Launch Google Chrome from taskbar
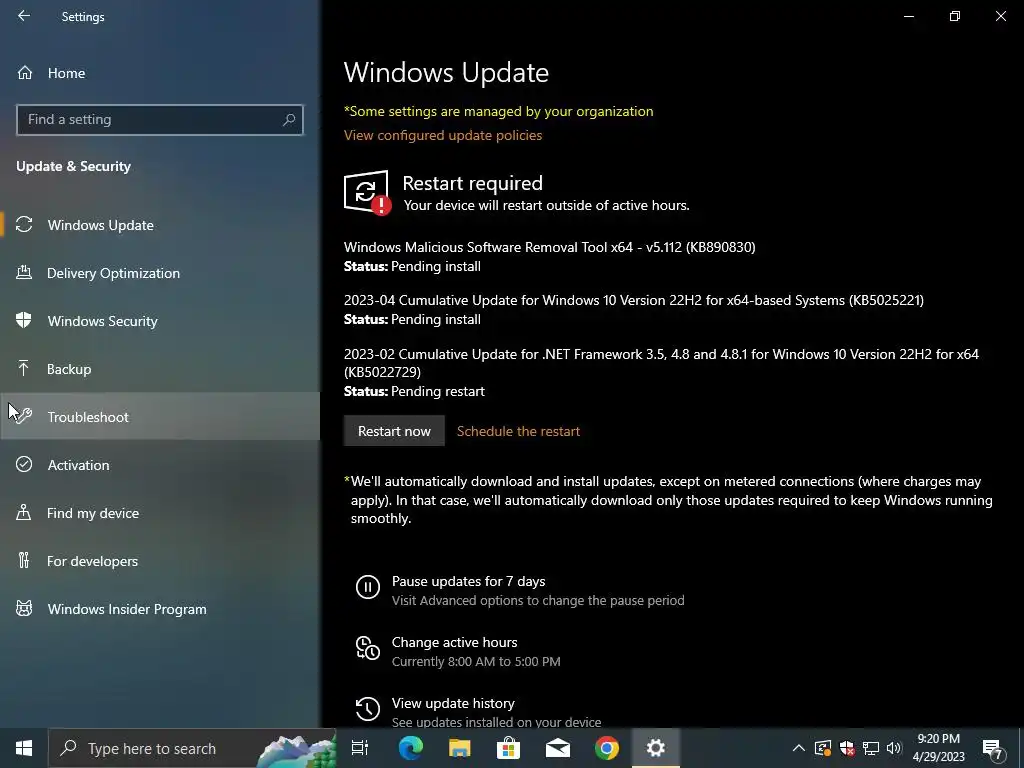The image size is (1024, 768). click(x=607, y=748)
